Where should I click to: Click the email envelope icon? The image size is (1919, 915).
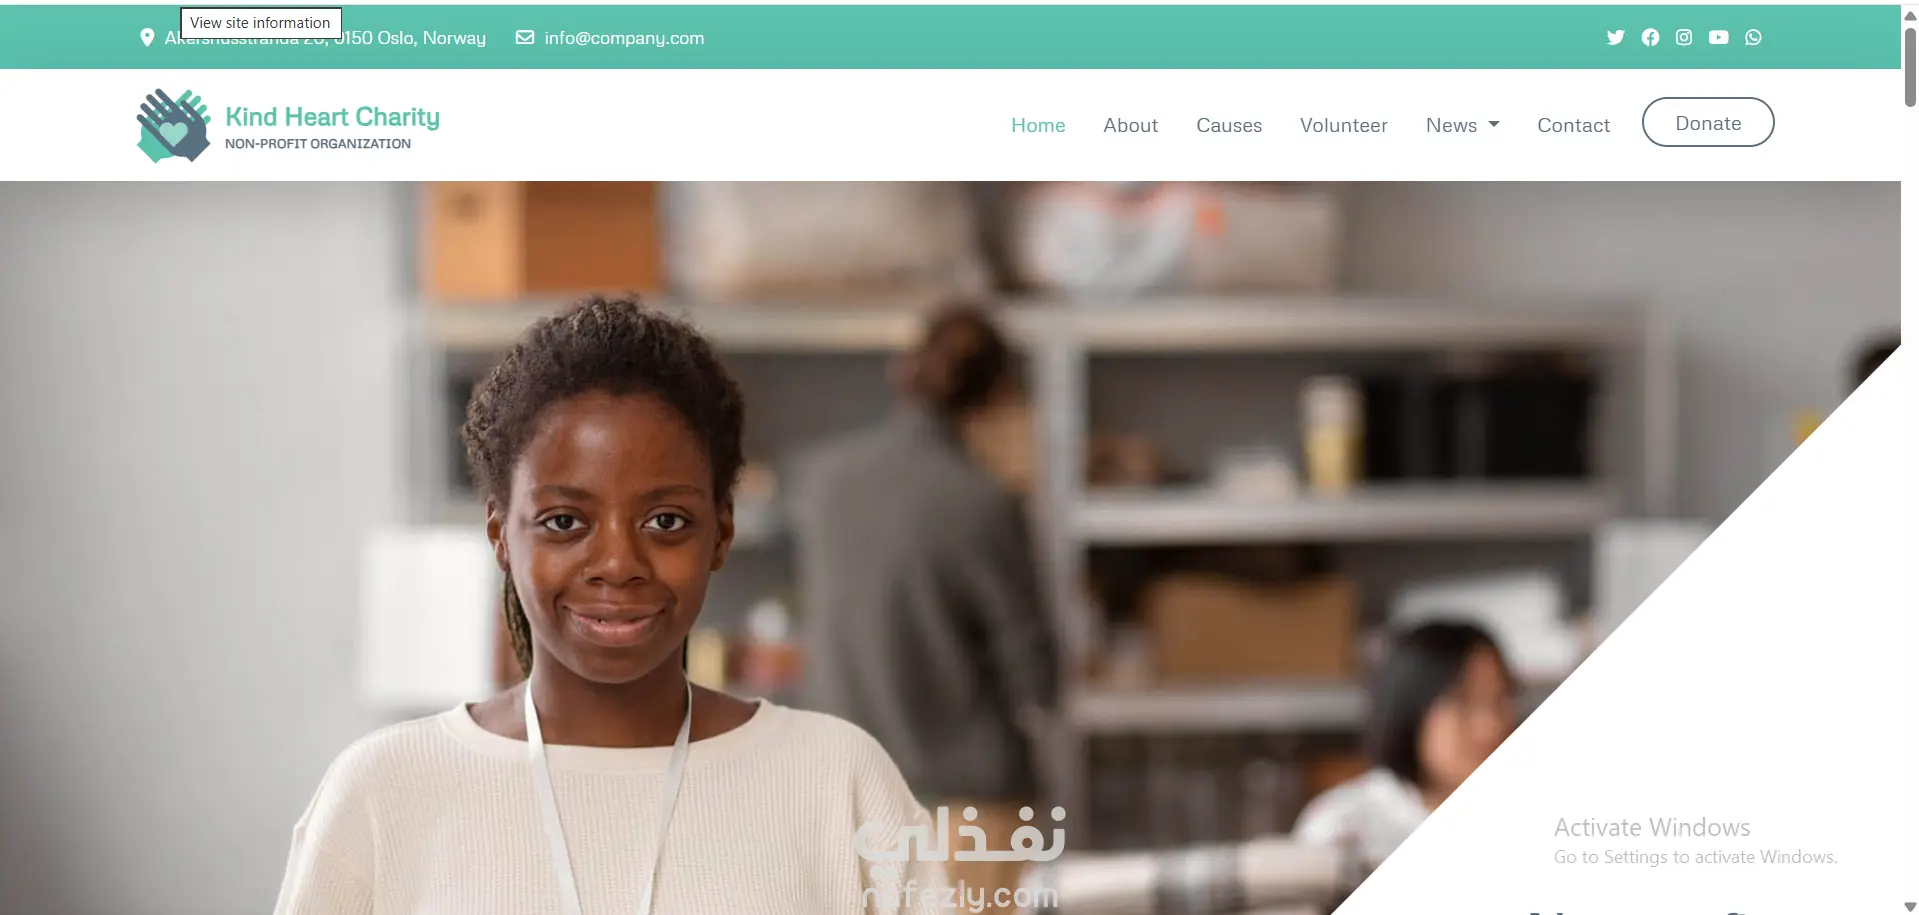tap(524, 37)
